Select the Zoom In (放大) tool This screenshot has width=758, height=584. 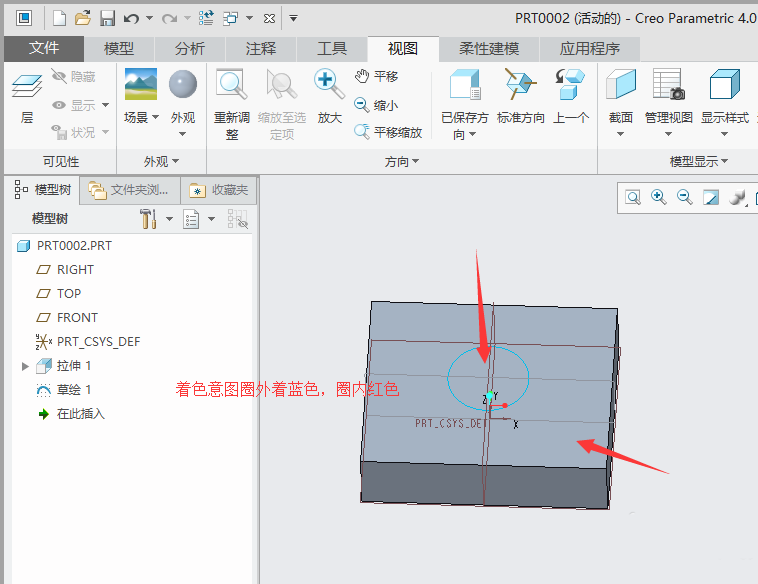(329, 85)
